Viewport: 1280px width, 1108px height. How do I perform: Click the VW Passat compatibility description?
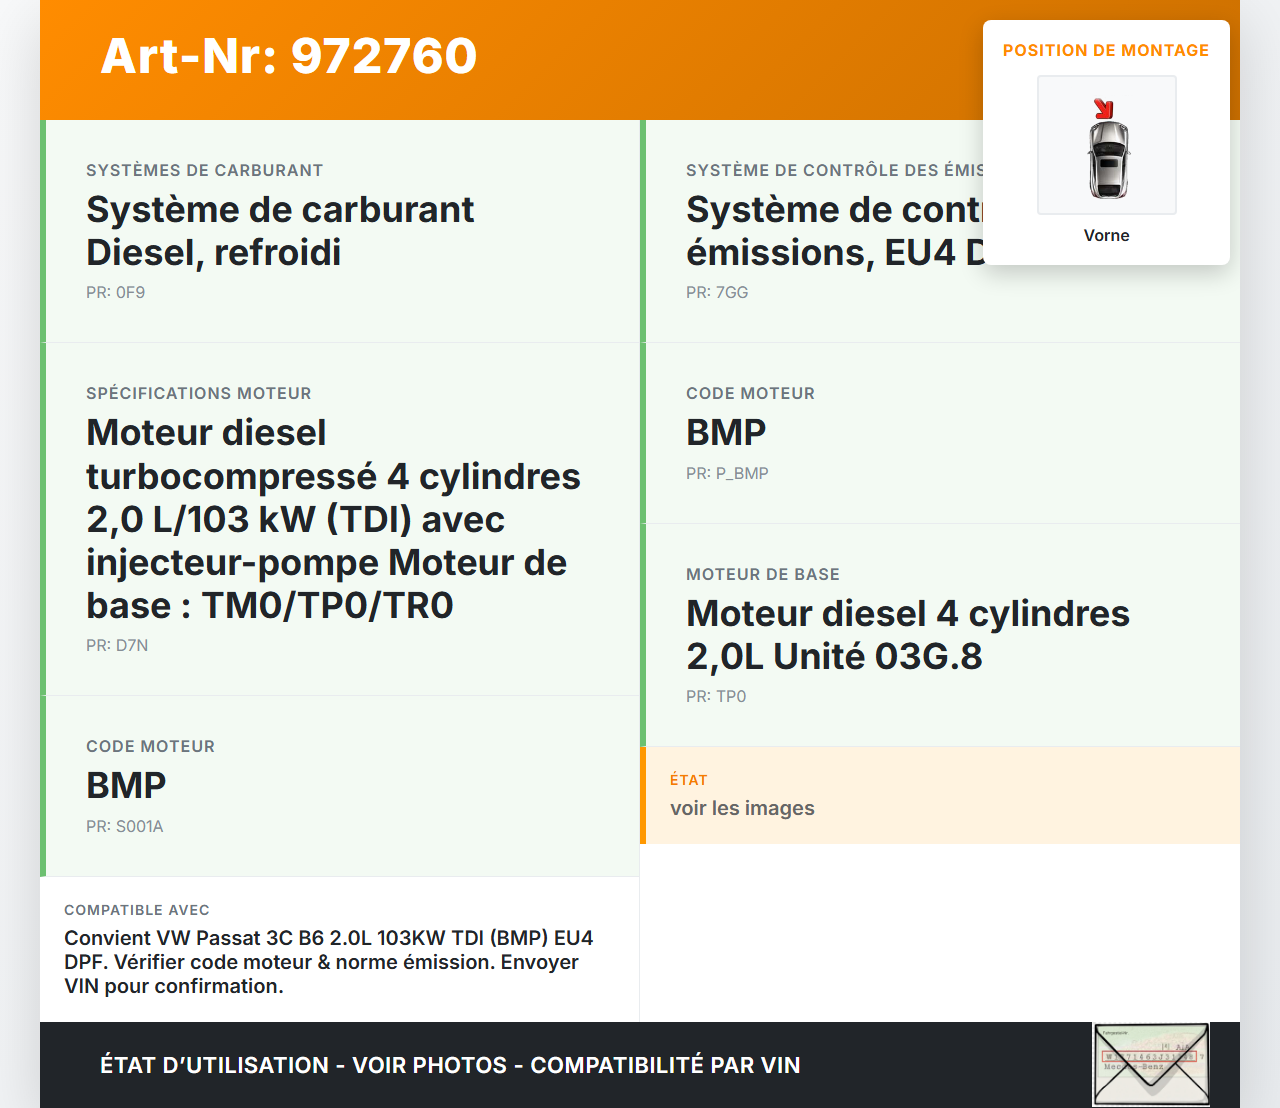pyautogui.click(x=328, y=962)
